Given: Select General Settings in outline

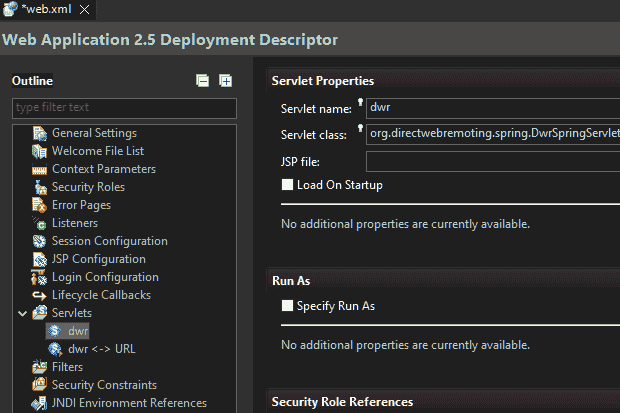Looking at the screenshot, I should coord(95,133).
